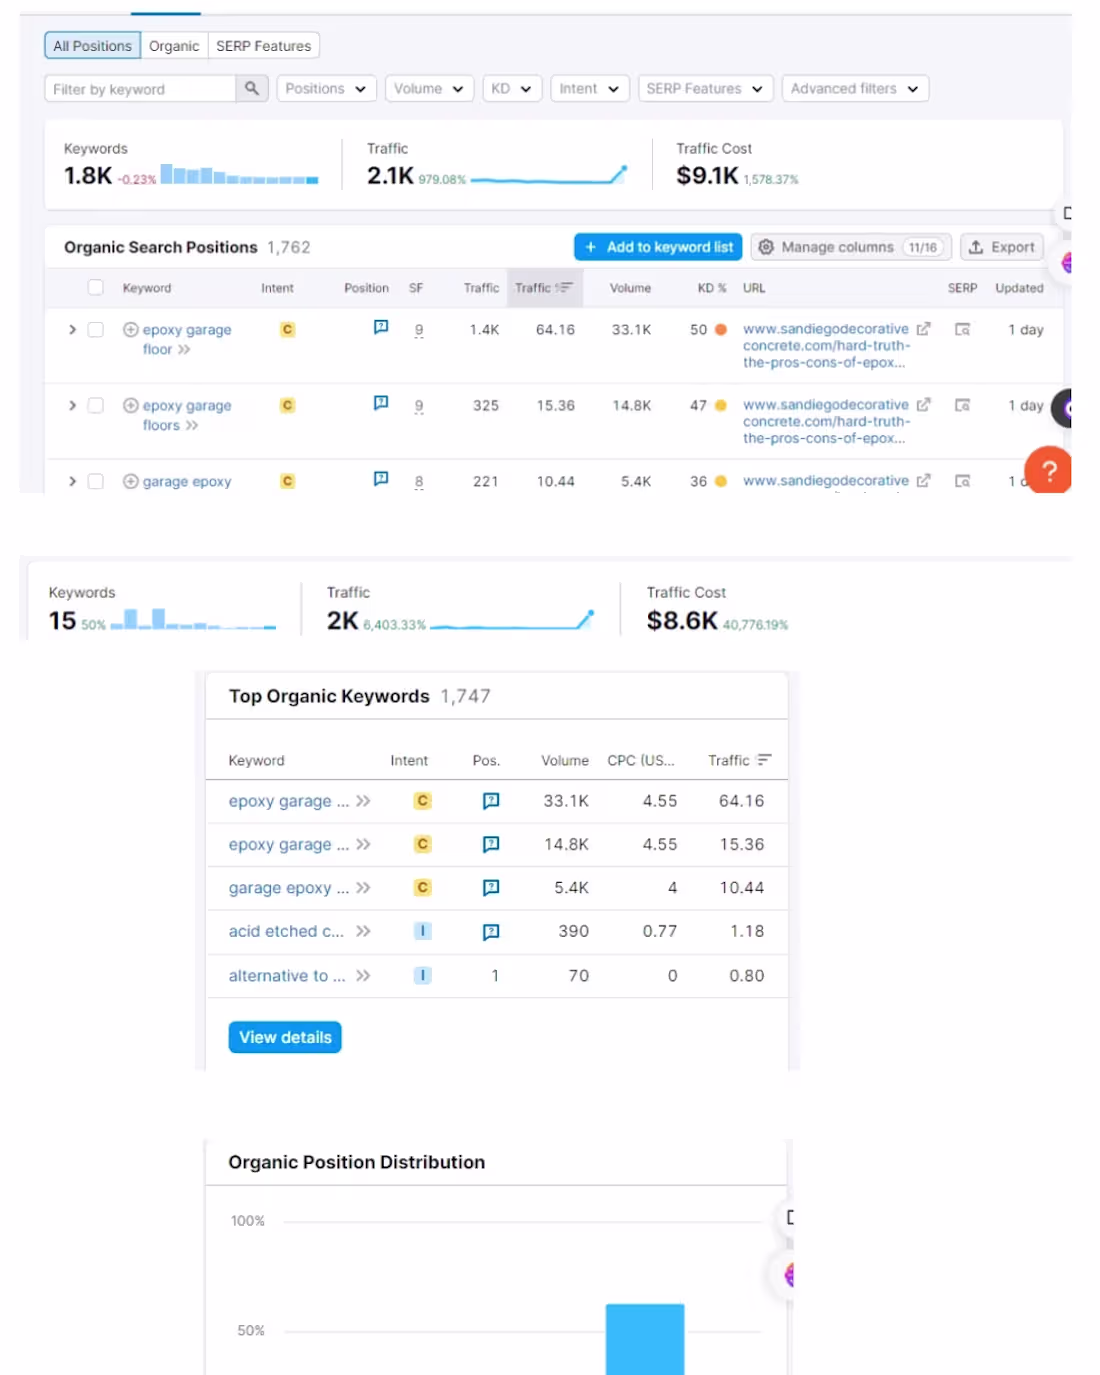View SERP snapshot for epoxy garage floor
Viewport: 1100px width, 1375px height.
point(962,329)
